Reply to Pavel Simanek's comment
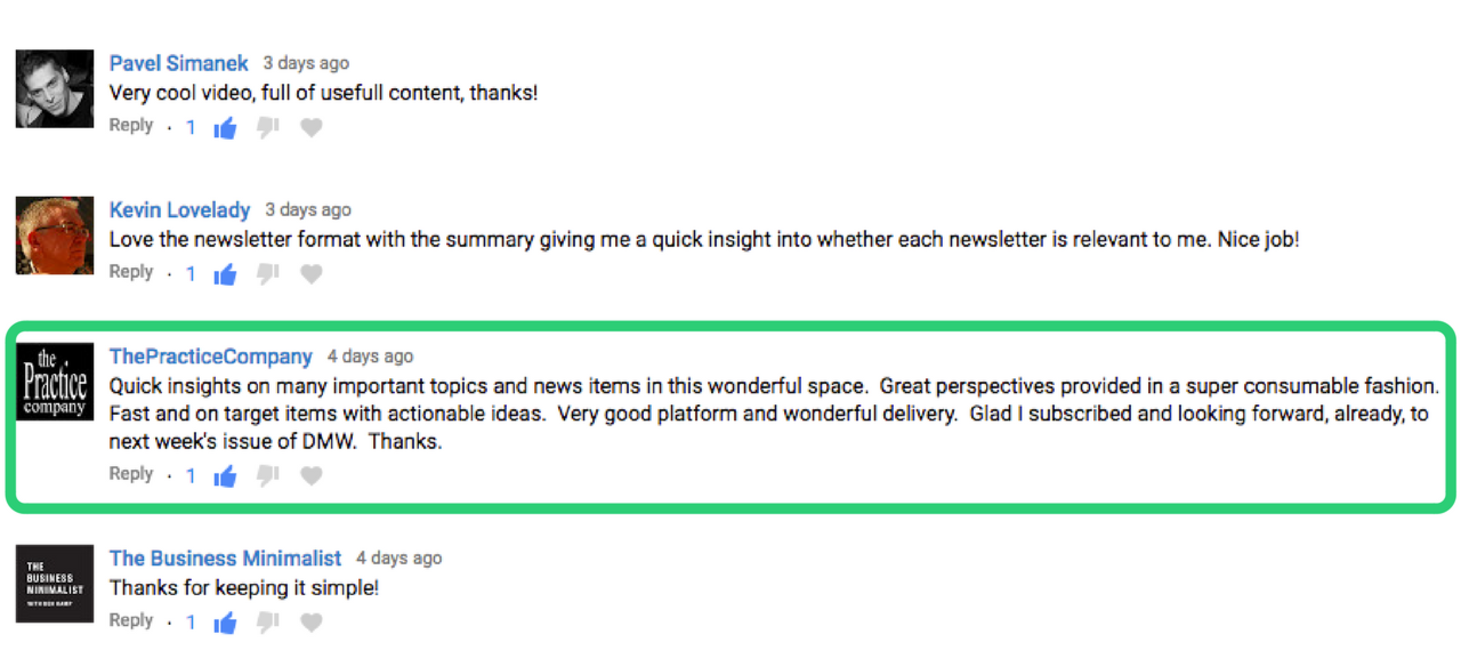The width and height of the screenshot is (1460, 657). [x=131, y=126]
